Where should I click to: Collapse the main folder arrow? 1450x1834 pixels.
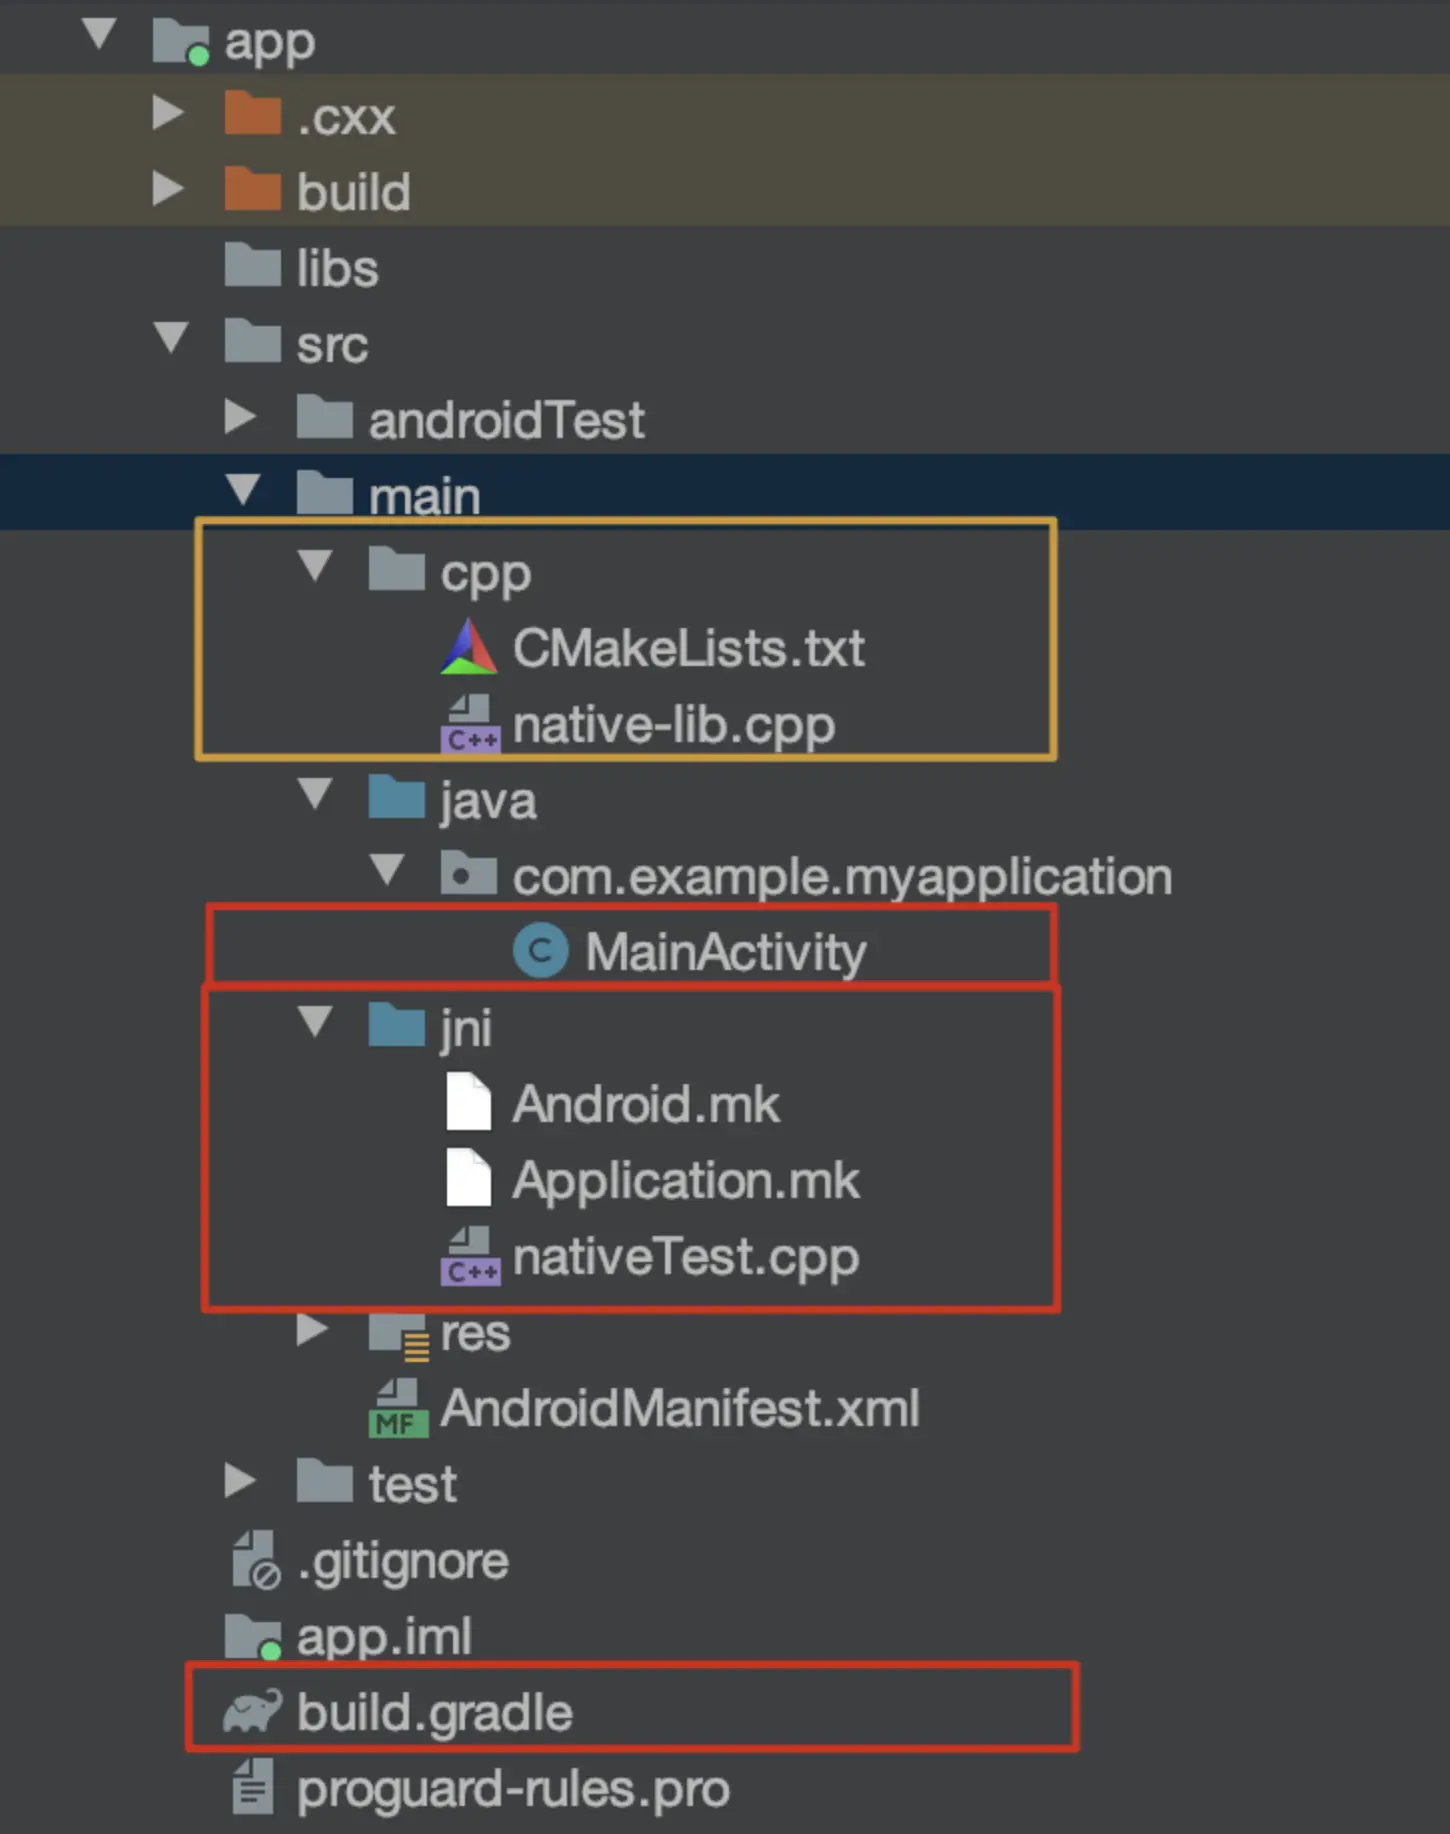(x=243, y=491)
